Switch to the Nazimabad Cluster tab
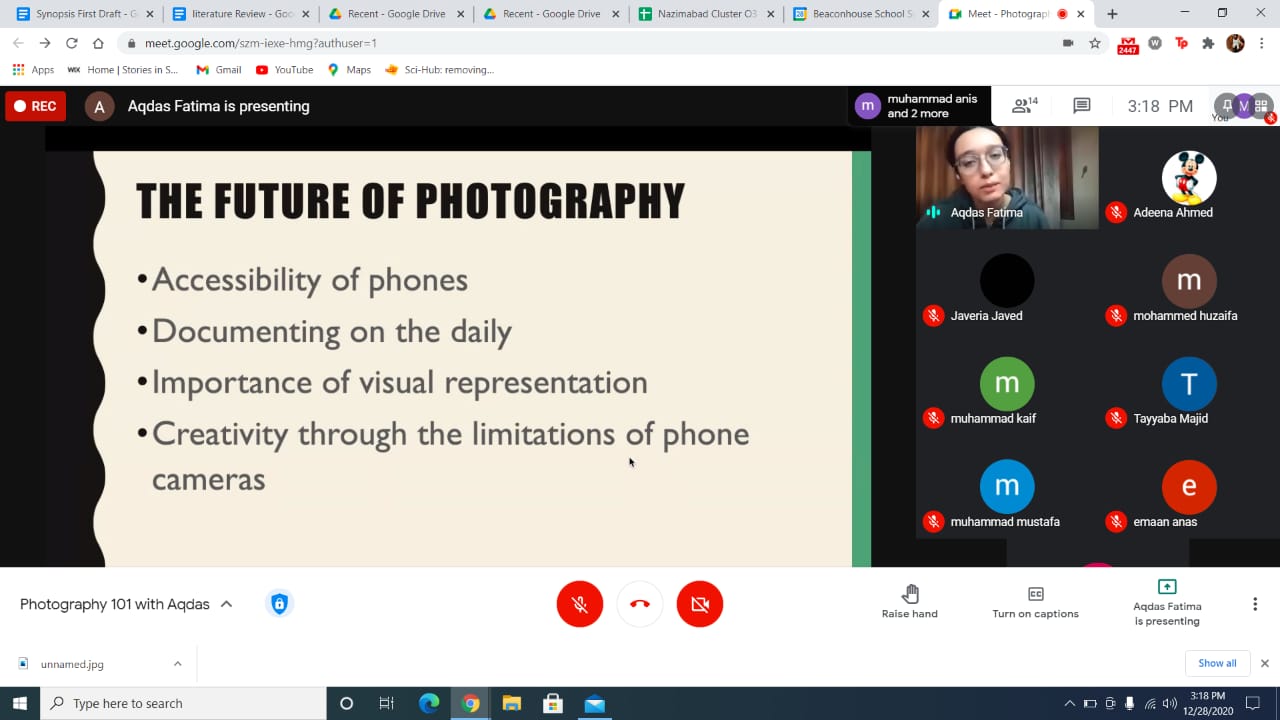 pos(700,14)
